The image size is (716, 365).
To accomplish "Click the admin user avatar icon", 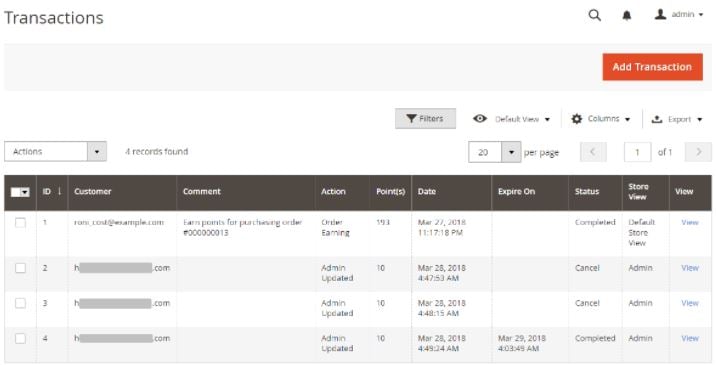I will pyautogui.click(x=660, y=15).
